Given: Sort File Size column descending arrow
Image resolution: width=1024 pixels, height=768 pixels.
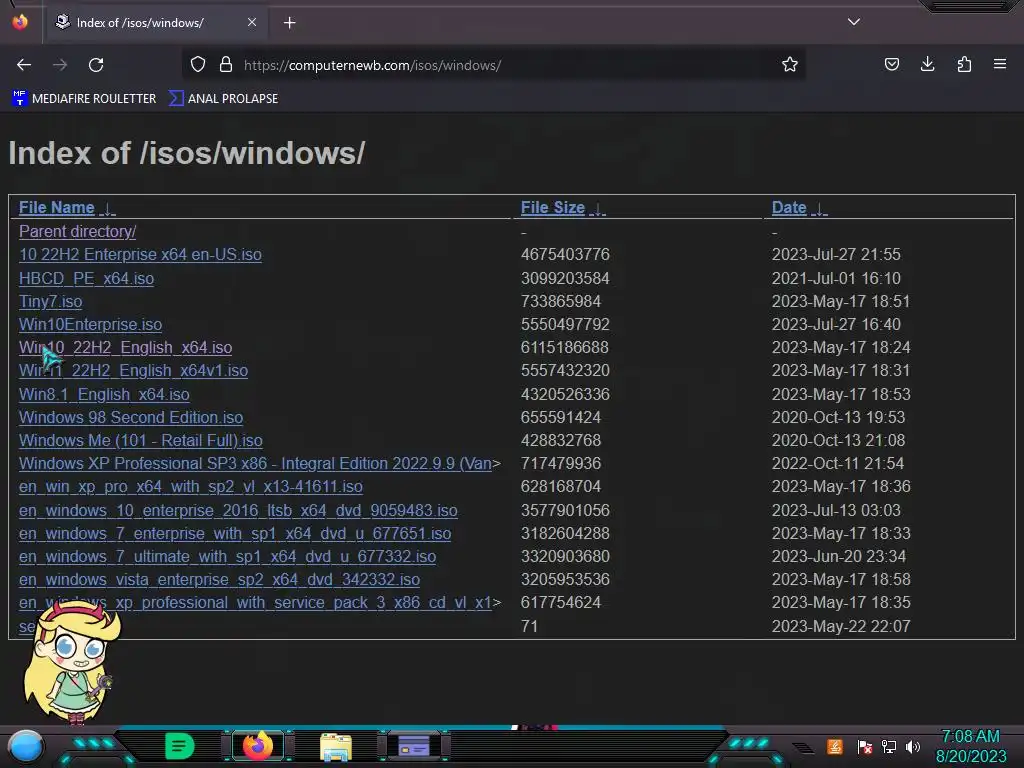Looking at the screenshot, I should click(598, 209).
